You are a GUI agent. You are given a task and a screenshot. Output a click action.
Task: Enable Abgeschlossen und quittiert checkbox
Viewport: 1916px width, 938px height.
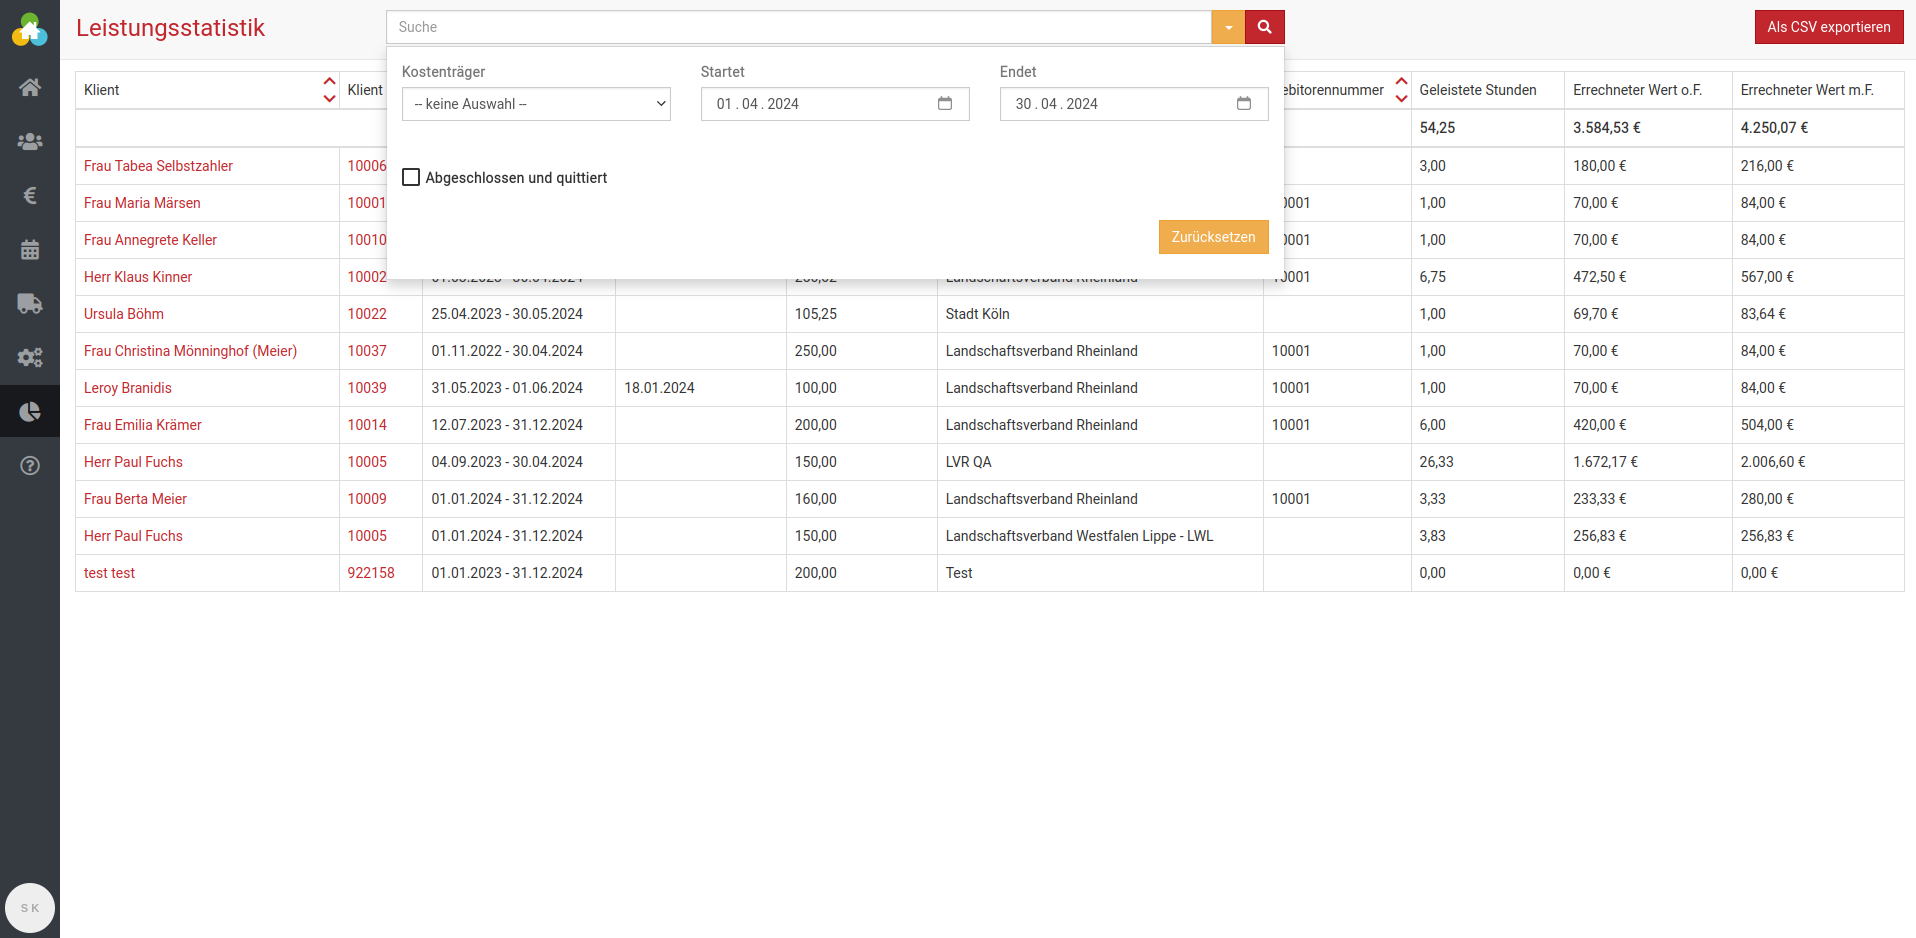click(411, 178)
